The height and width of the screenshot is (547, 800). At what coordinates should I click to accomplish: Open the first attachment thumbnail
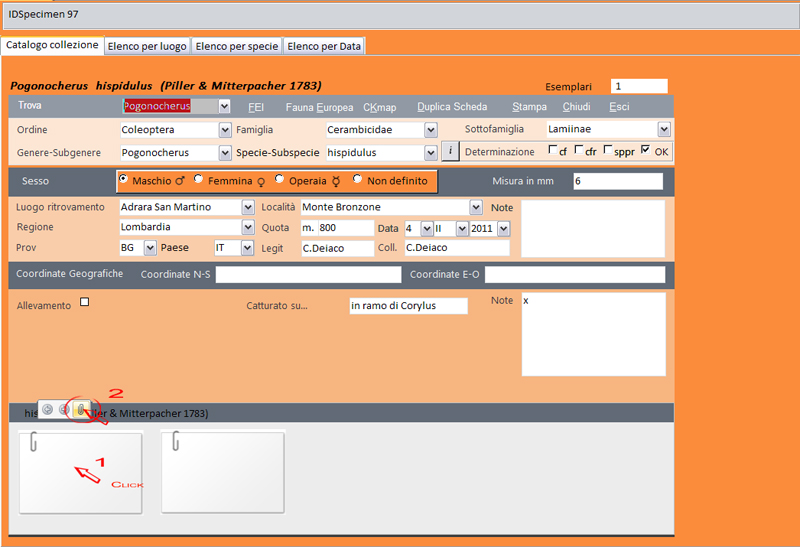[81, 472]
